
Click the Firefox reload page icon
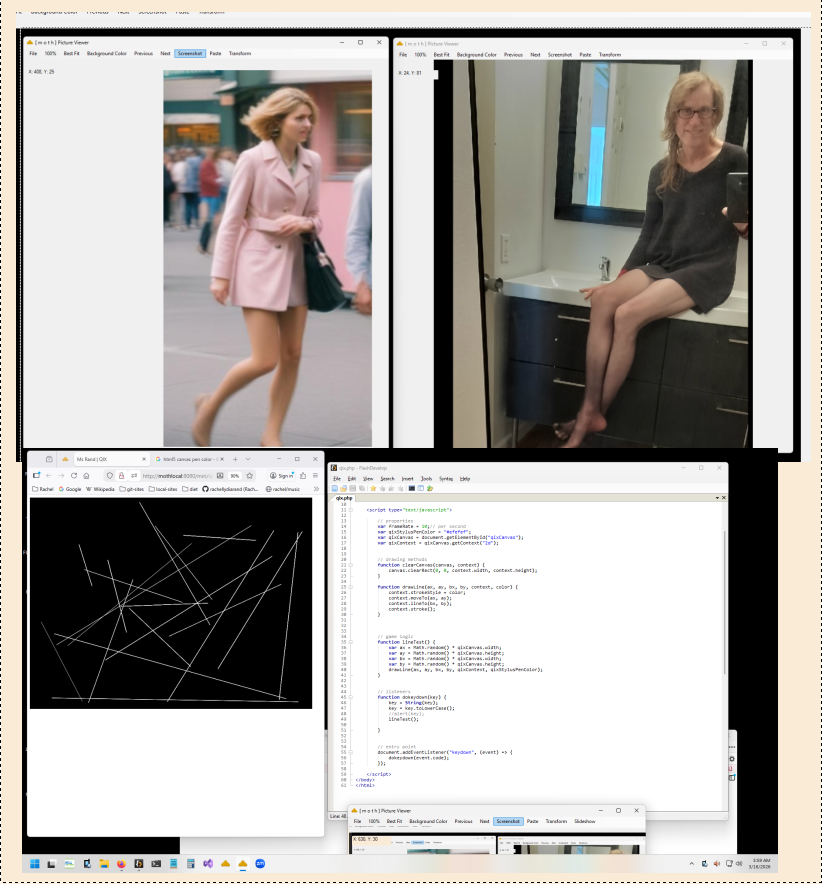pos(73,475)
